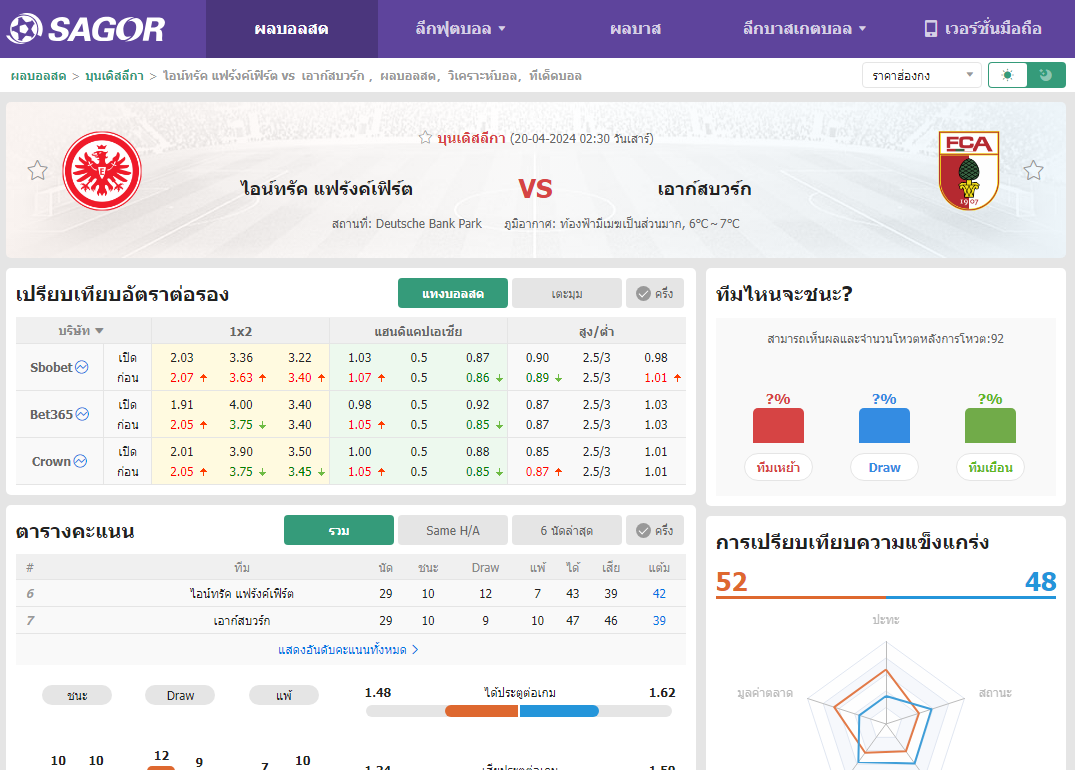Click the Crown odds history icon

pyautogui.click(x=80, y=461)
